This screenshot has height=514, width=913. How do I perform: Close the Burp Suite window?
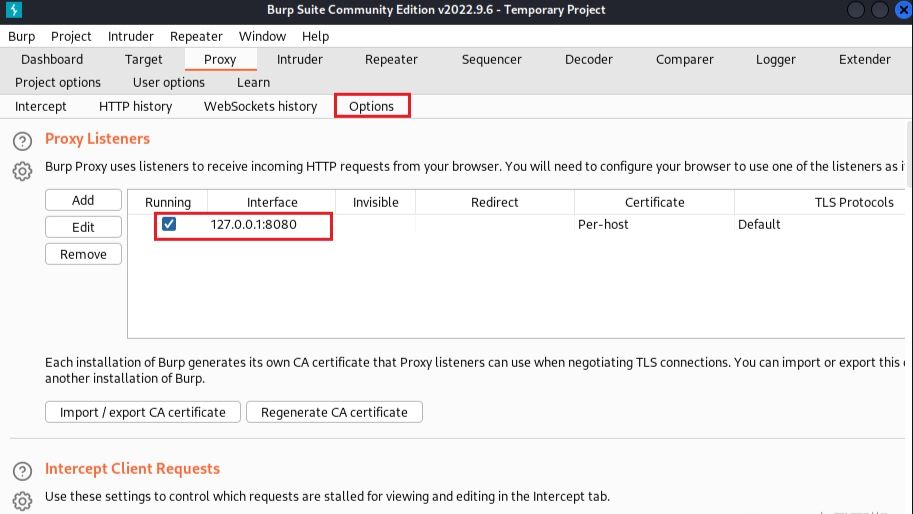(x=903, y=10)
